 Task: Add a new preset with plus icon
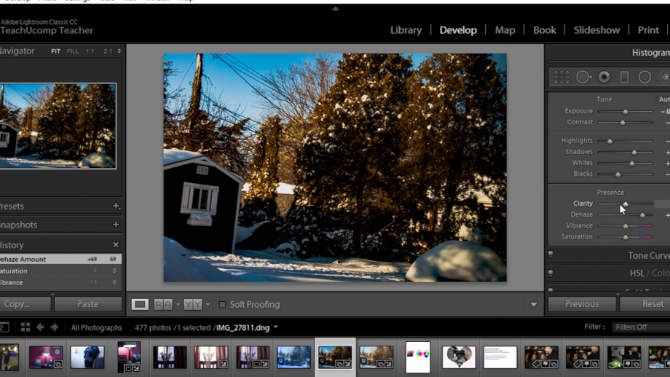click(x=116, y=206)
